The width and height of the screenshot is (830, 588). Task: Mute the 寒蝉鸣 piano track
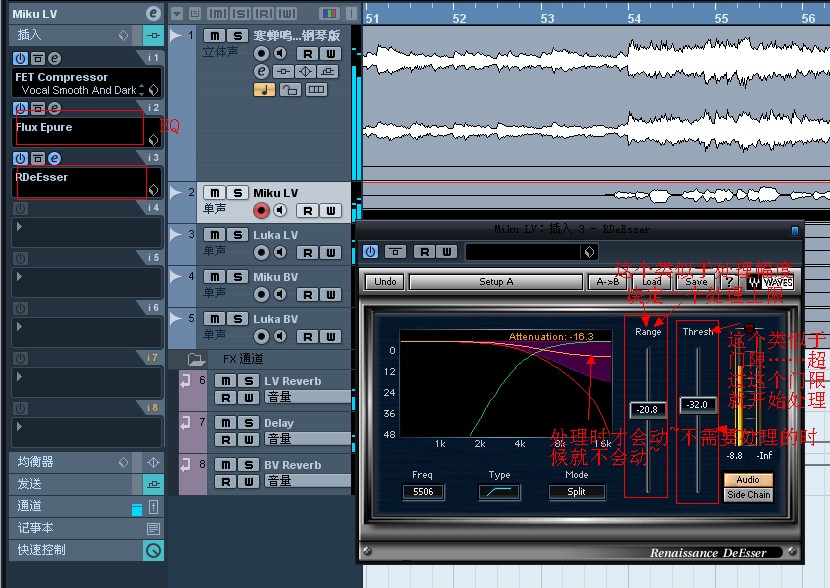coord(214,35)
